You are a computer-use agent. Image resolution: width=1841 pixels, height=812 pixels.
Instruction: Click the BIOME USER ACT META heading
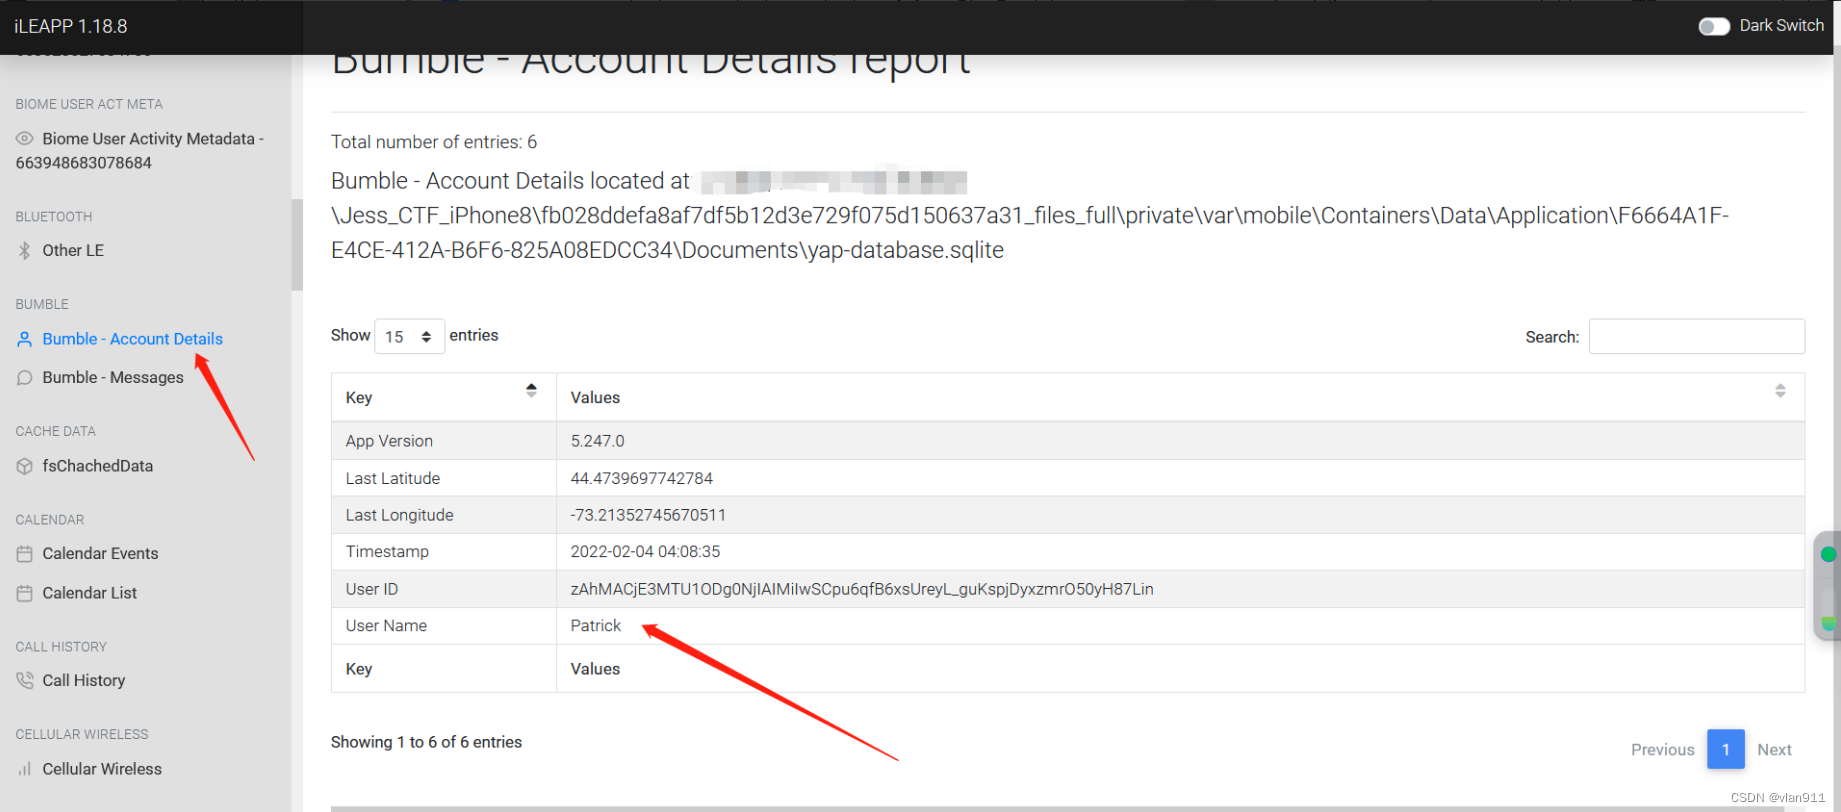point(89,104)
